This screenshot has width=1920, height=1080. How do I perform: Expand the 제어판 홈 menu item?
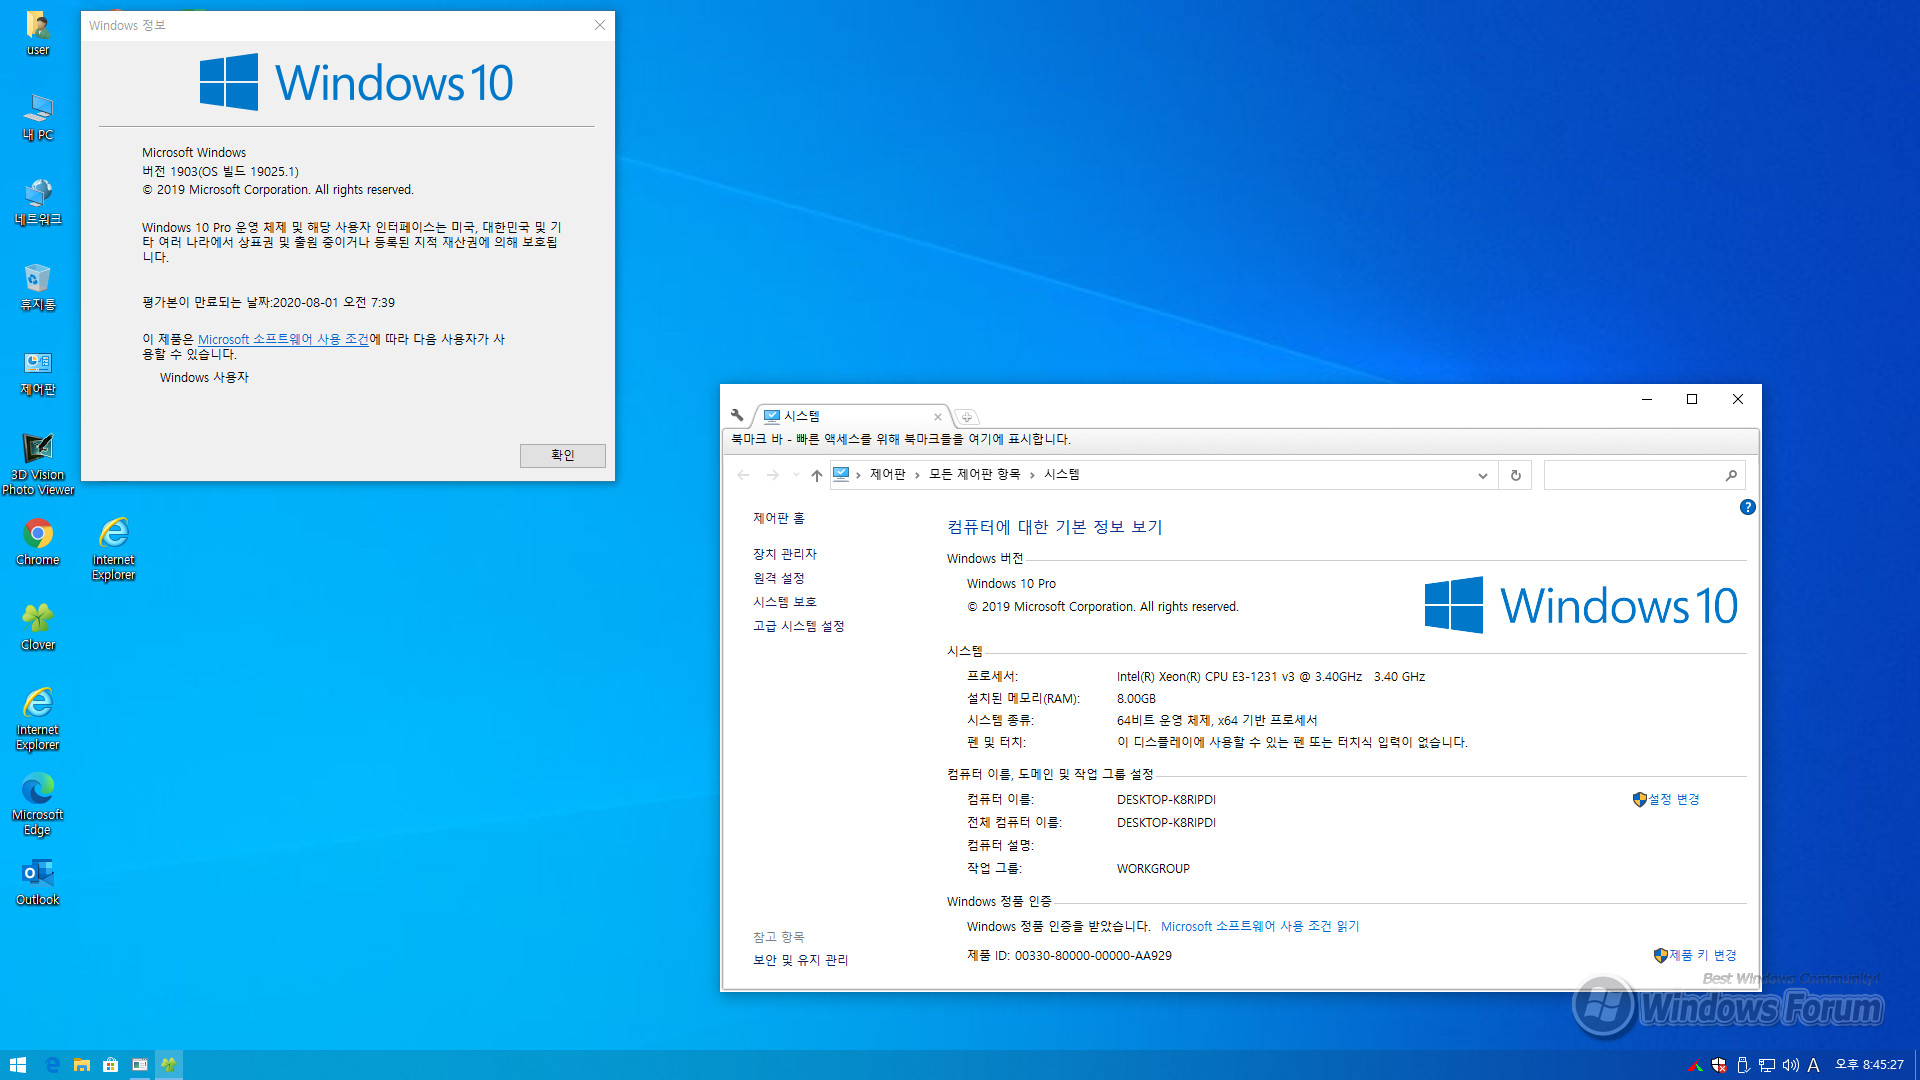tap(778, 517)
